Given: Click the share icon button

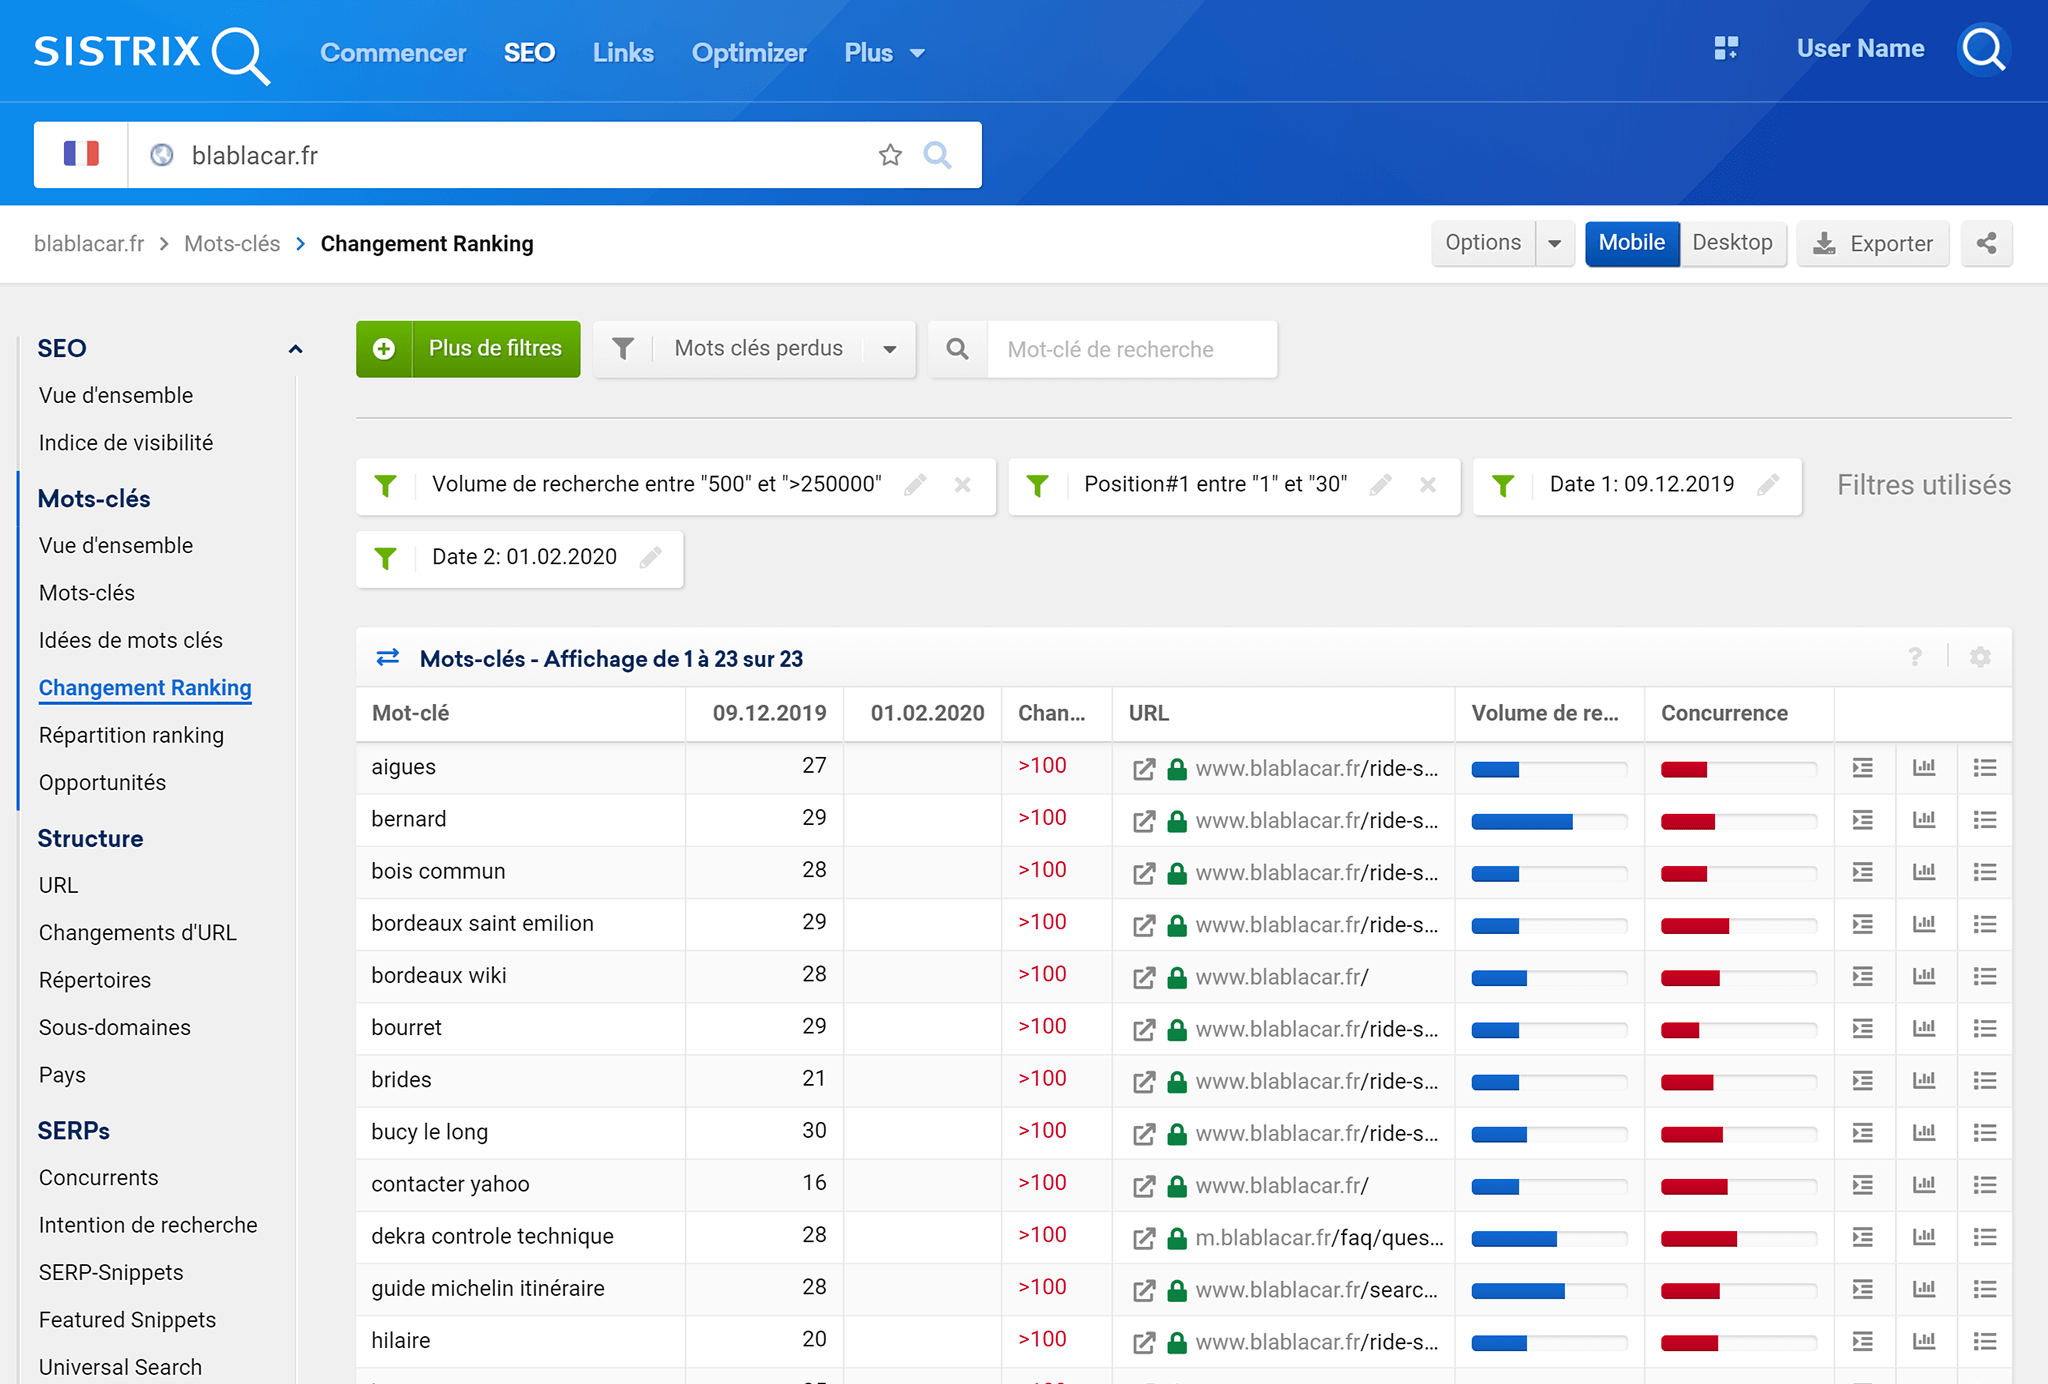Looking at the screenshot, I should pyautogui.click(x=1986, y=243).
